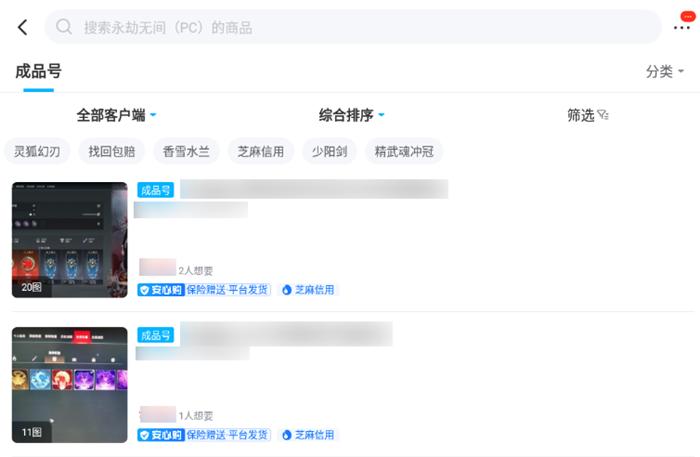Toggle the 找回包赔 filter tag
Image resolution: width=700 pixels, height=457 pixels.
click(111, 152)
